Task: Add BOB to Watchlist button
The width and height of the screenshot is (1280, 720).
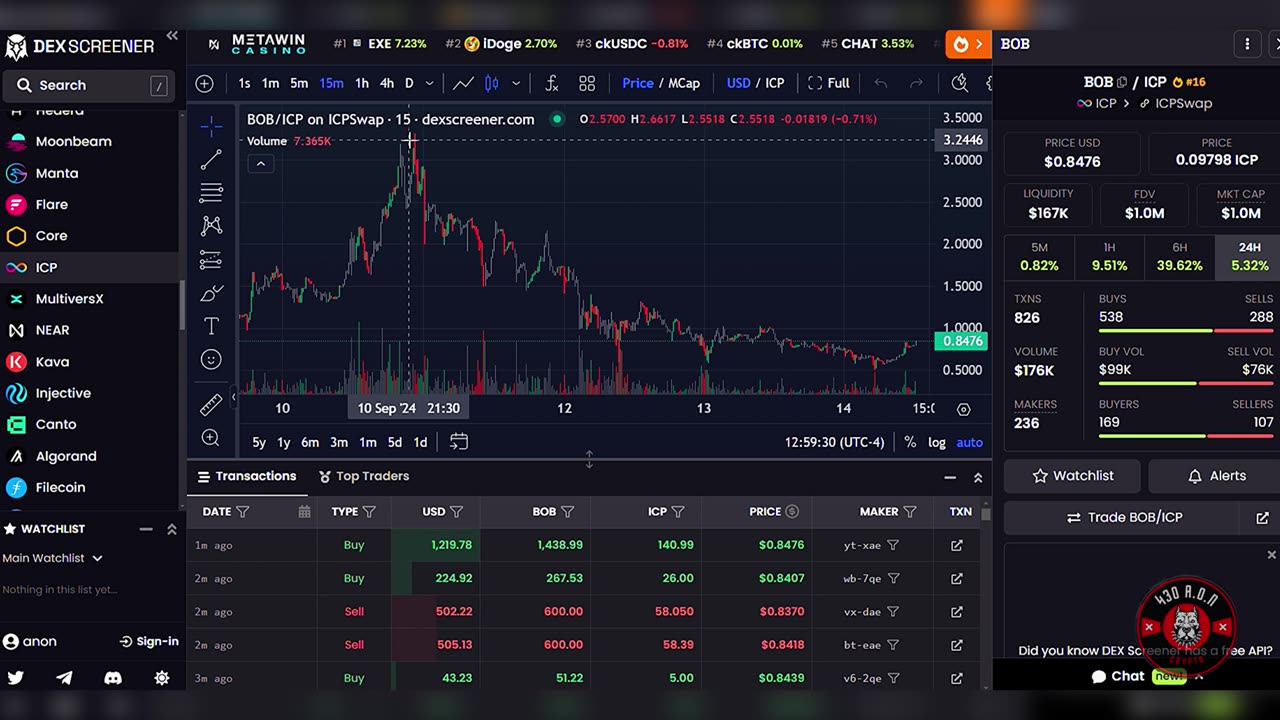Action: pos(1072,476)
